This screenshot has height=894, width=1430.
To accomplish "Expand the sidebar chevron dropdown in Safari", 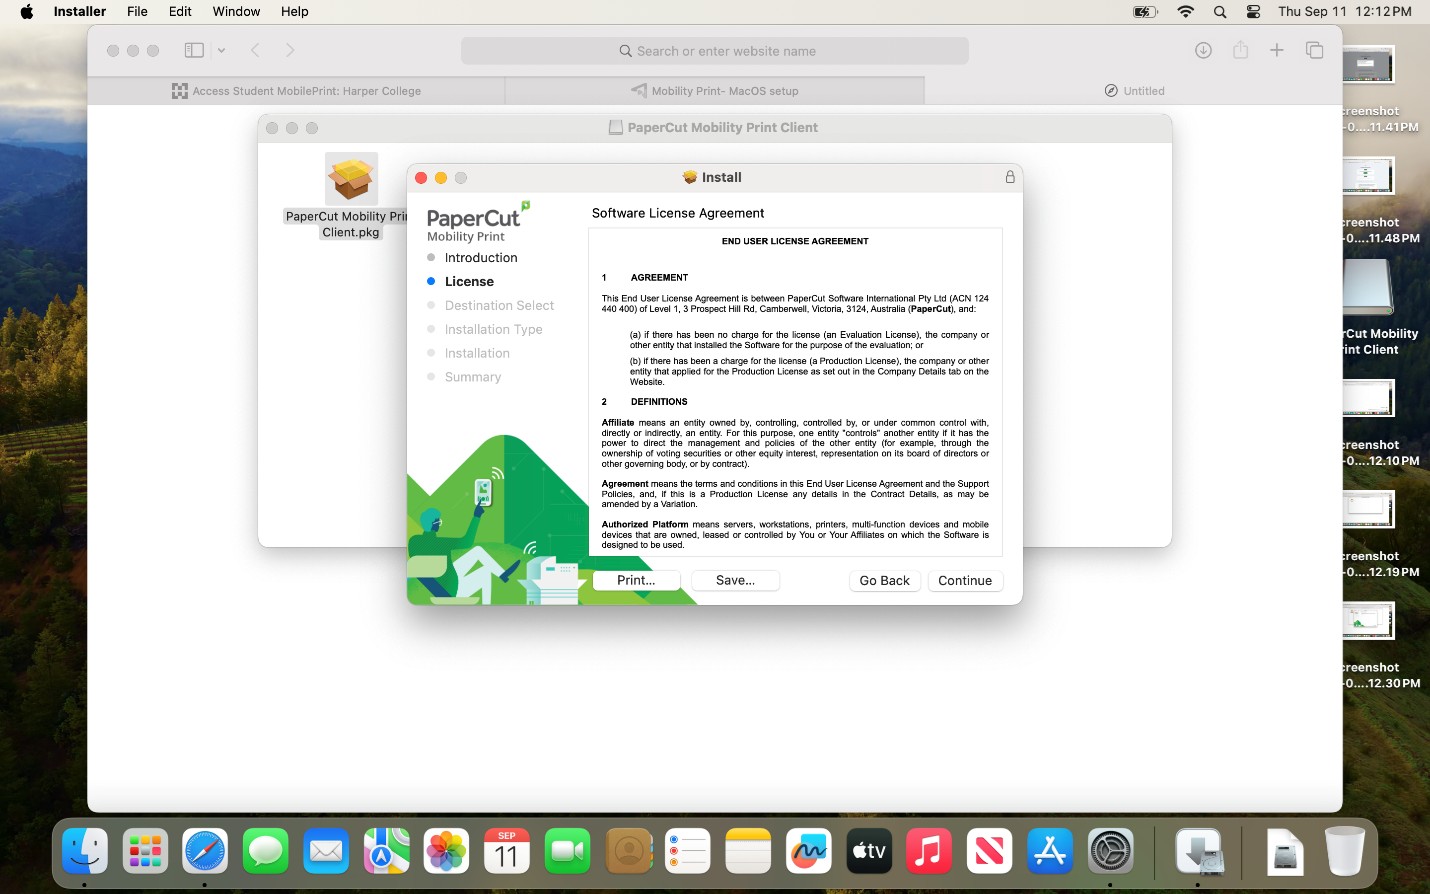I will click(221, 49).
